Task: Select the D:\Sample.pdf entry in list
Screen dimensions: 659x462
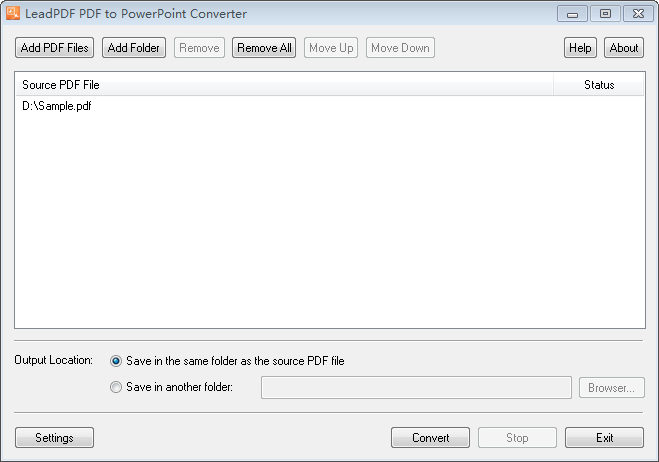Action: (x=57, y=105)
